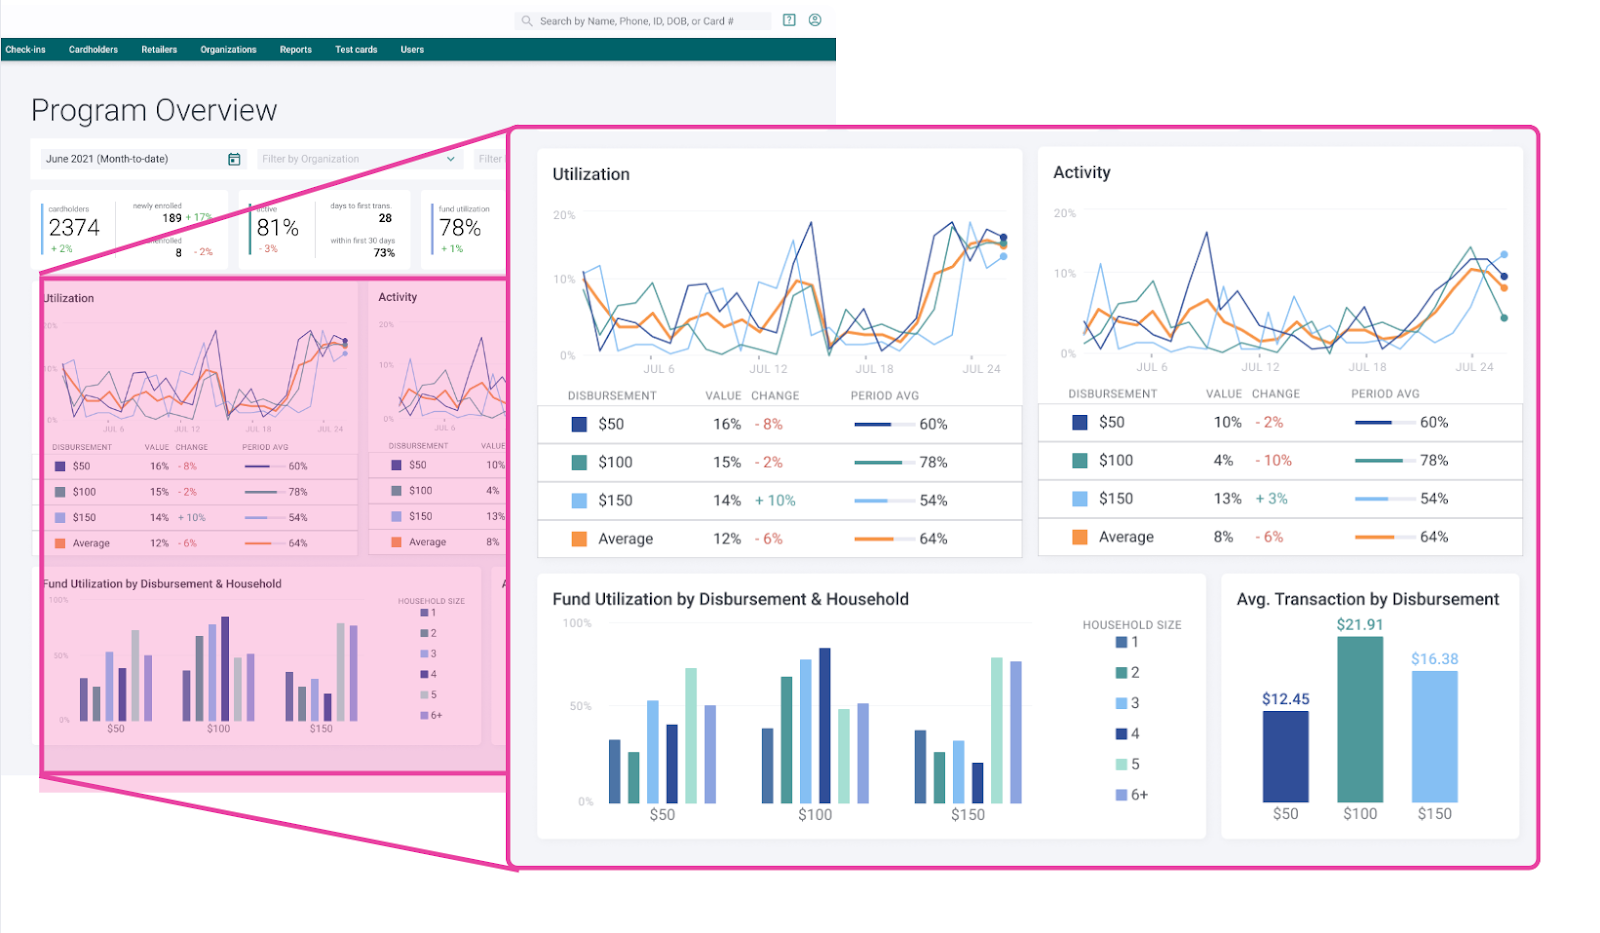Click the enlarged Fund Utilization by Disbursement & Household title
Screen dimensions: 1600x933
click(731, 599)
